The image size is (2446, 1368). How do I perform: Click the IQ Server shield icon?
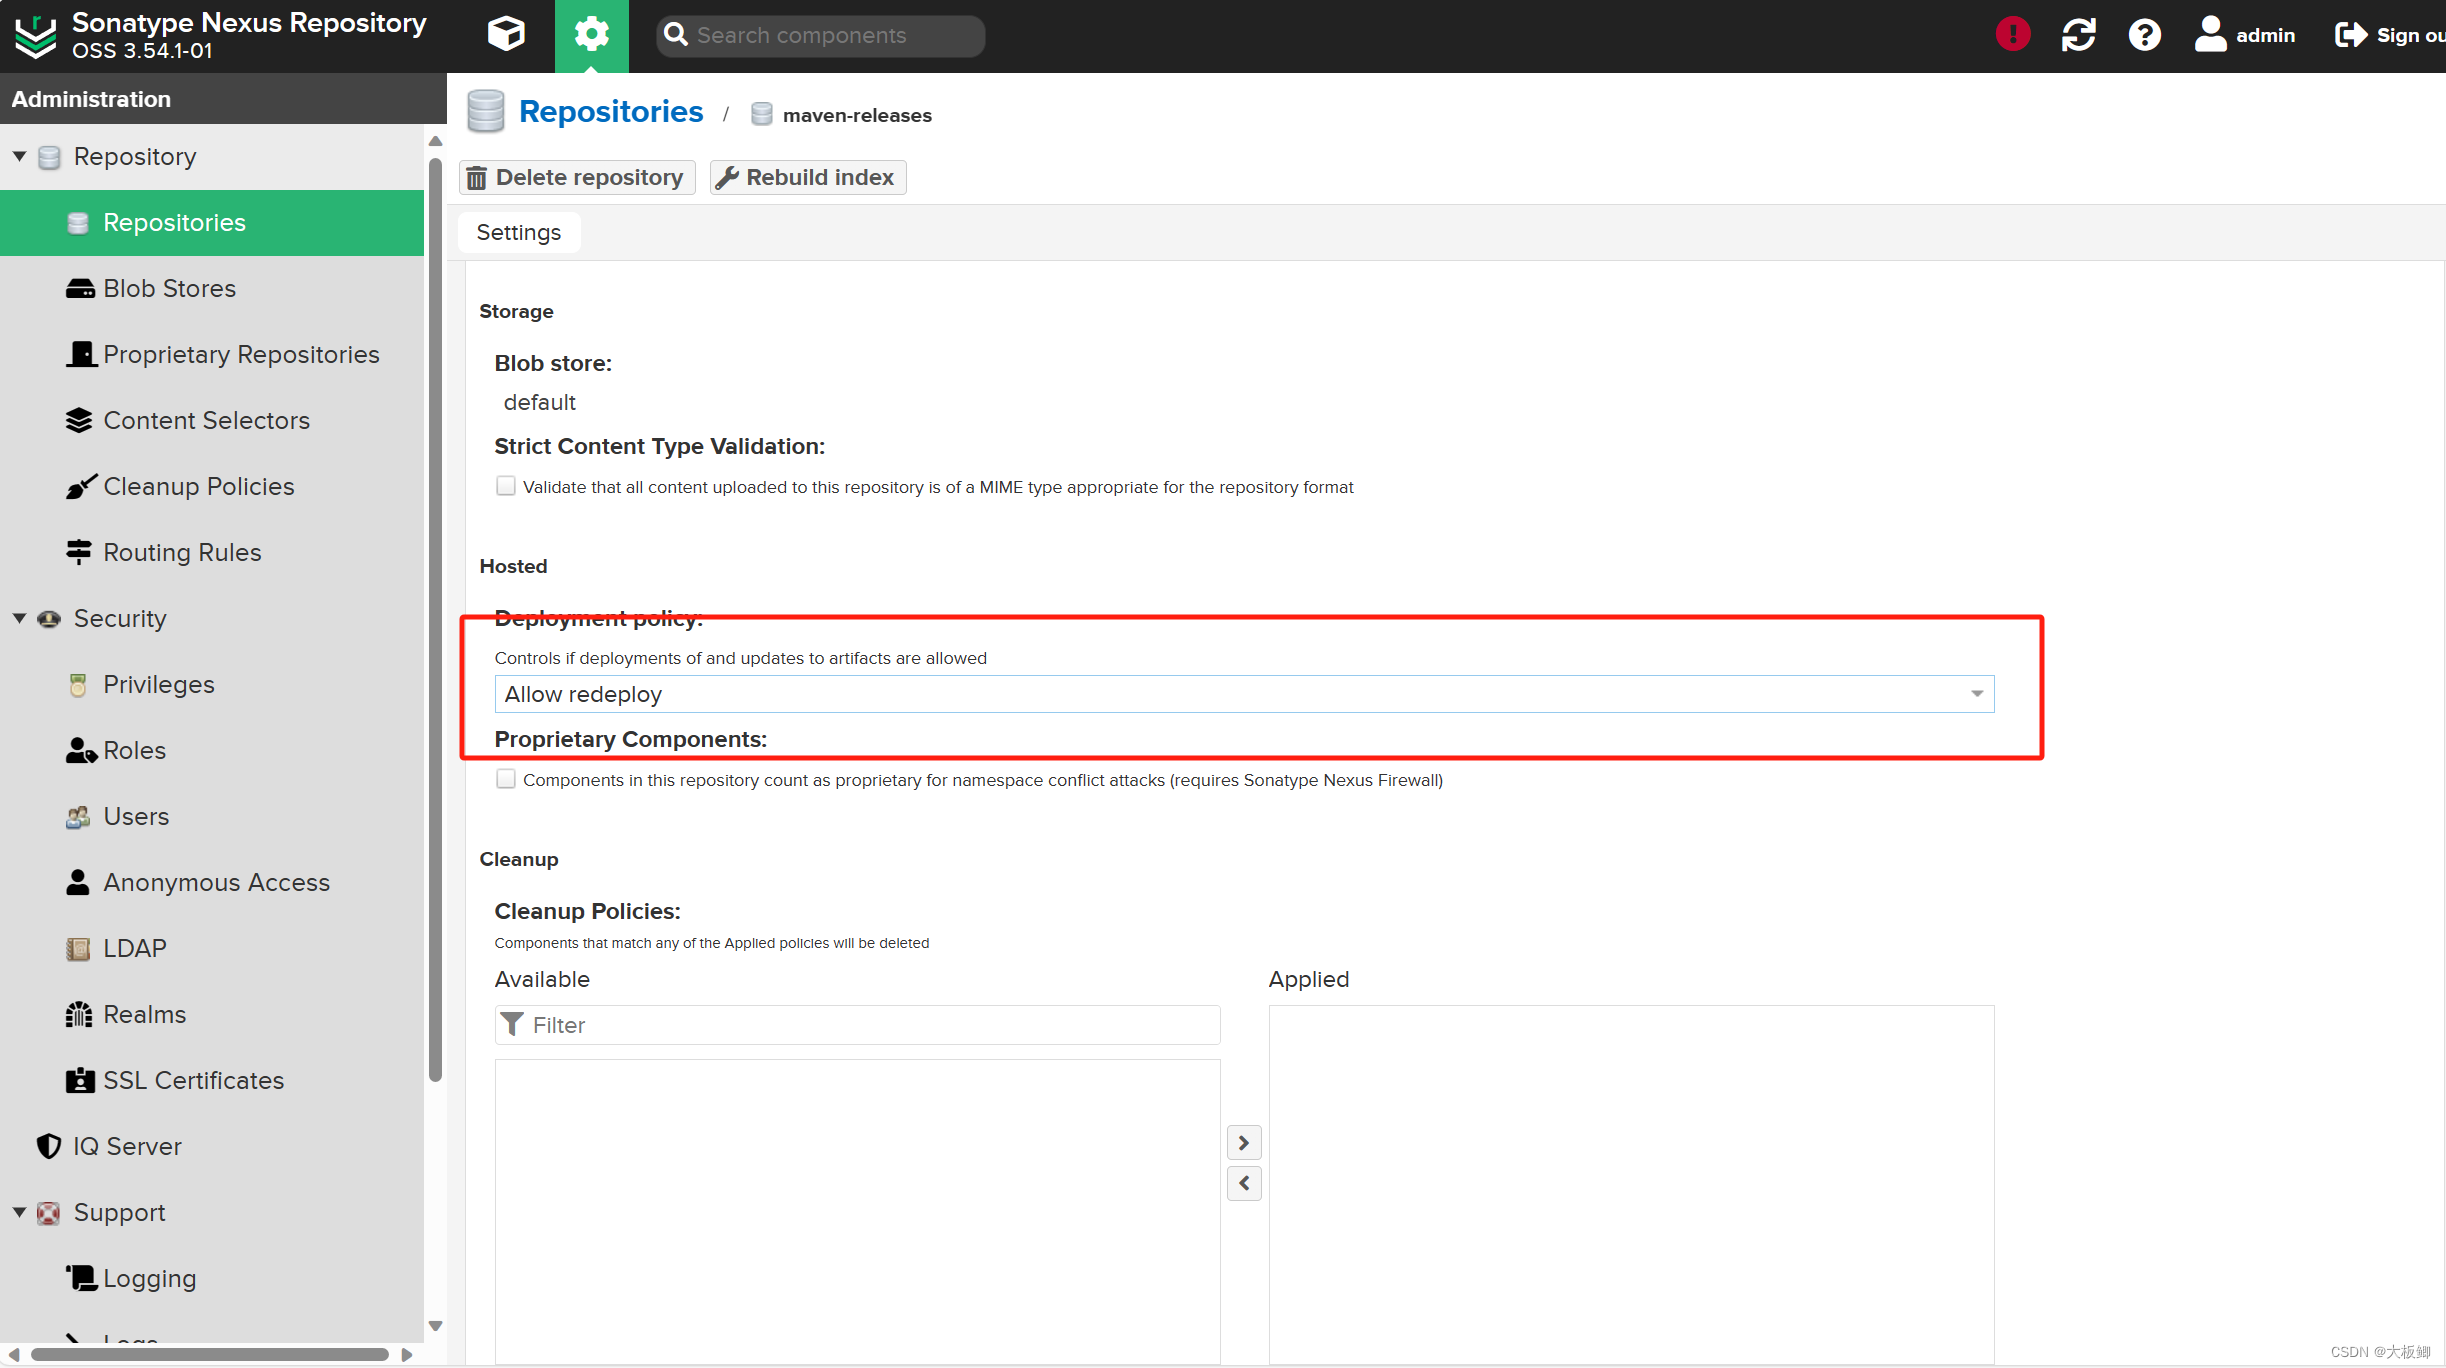click(48, 1146)
